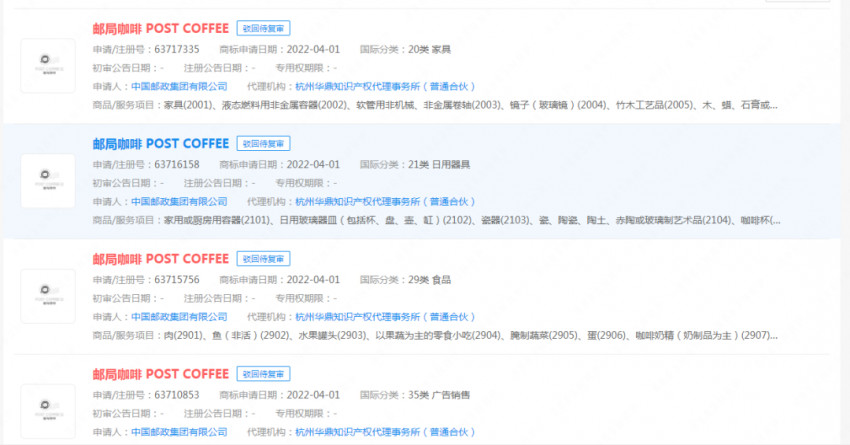Open POST COFFEE title in 35类 广告销售 entry
This screenshot has height=445, width=850.
pyautogui.click(x=160, y=374)
